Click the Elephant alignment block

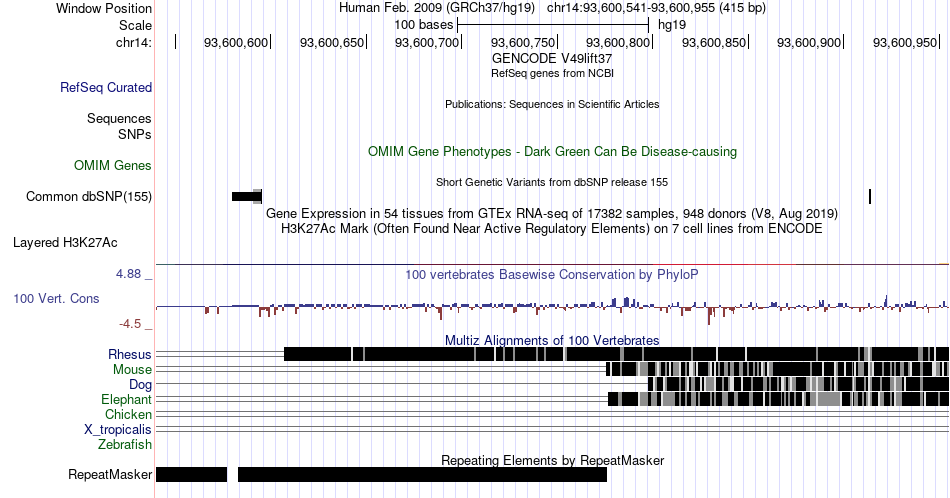pos(779,399)
